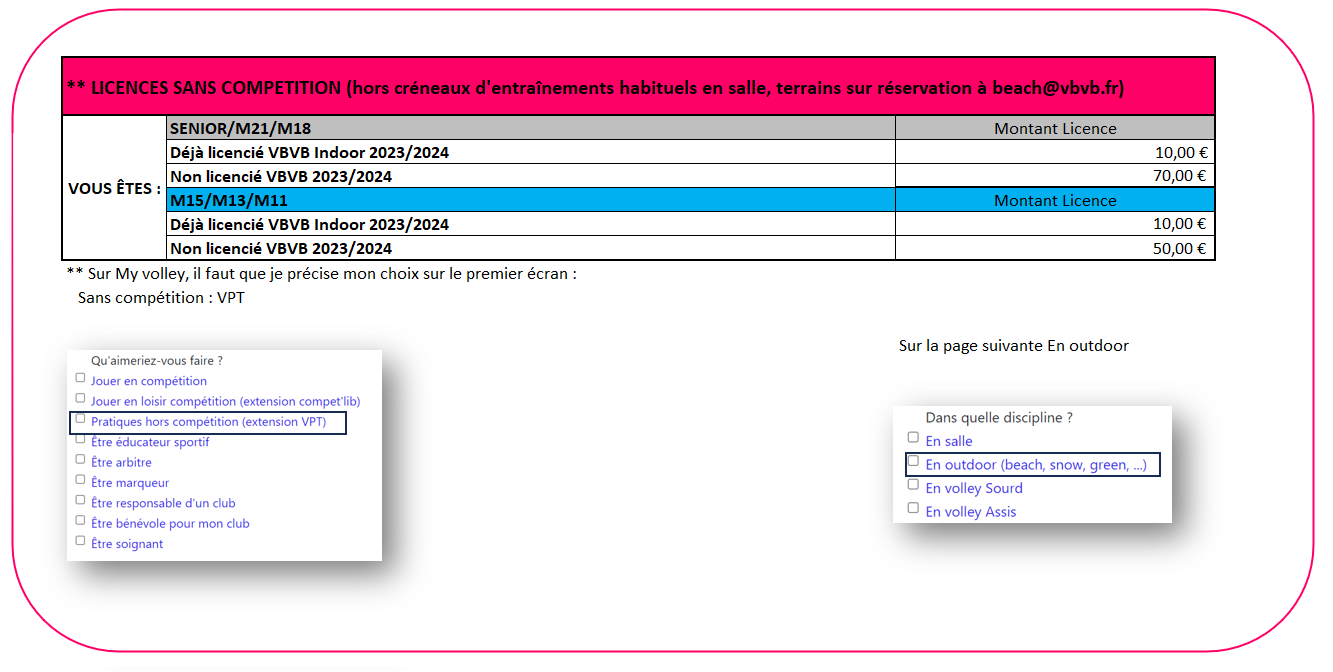
Task: Click the Être arbitre link text
Action: (121, 462)
